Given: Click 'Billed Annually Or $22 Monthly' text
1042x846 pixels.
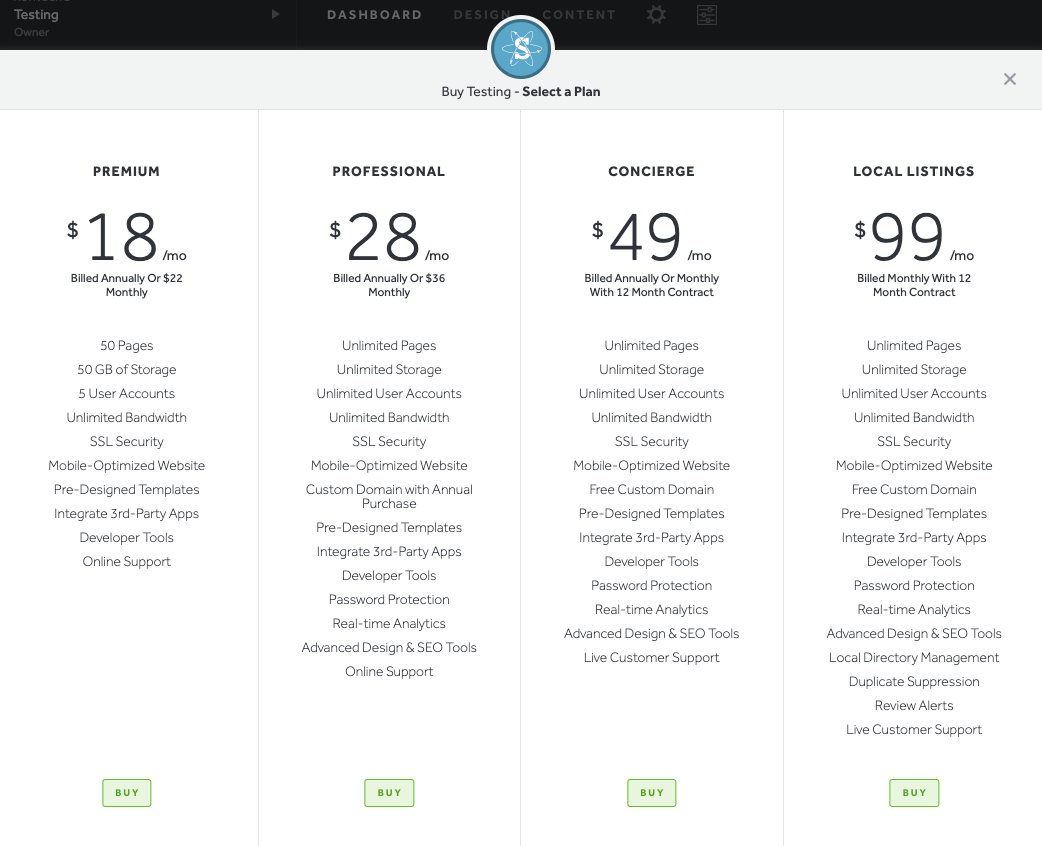Looking at the screenshot, I should [x=126, y=285].
